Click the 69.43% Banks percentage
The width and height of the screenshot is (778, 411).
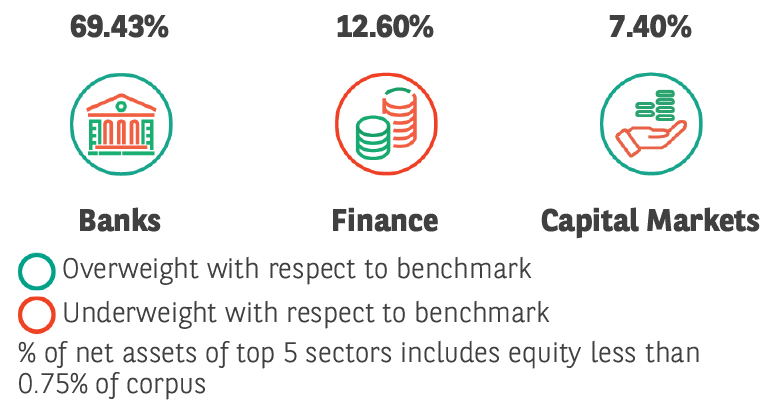click(120, 27)
